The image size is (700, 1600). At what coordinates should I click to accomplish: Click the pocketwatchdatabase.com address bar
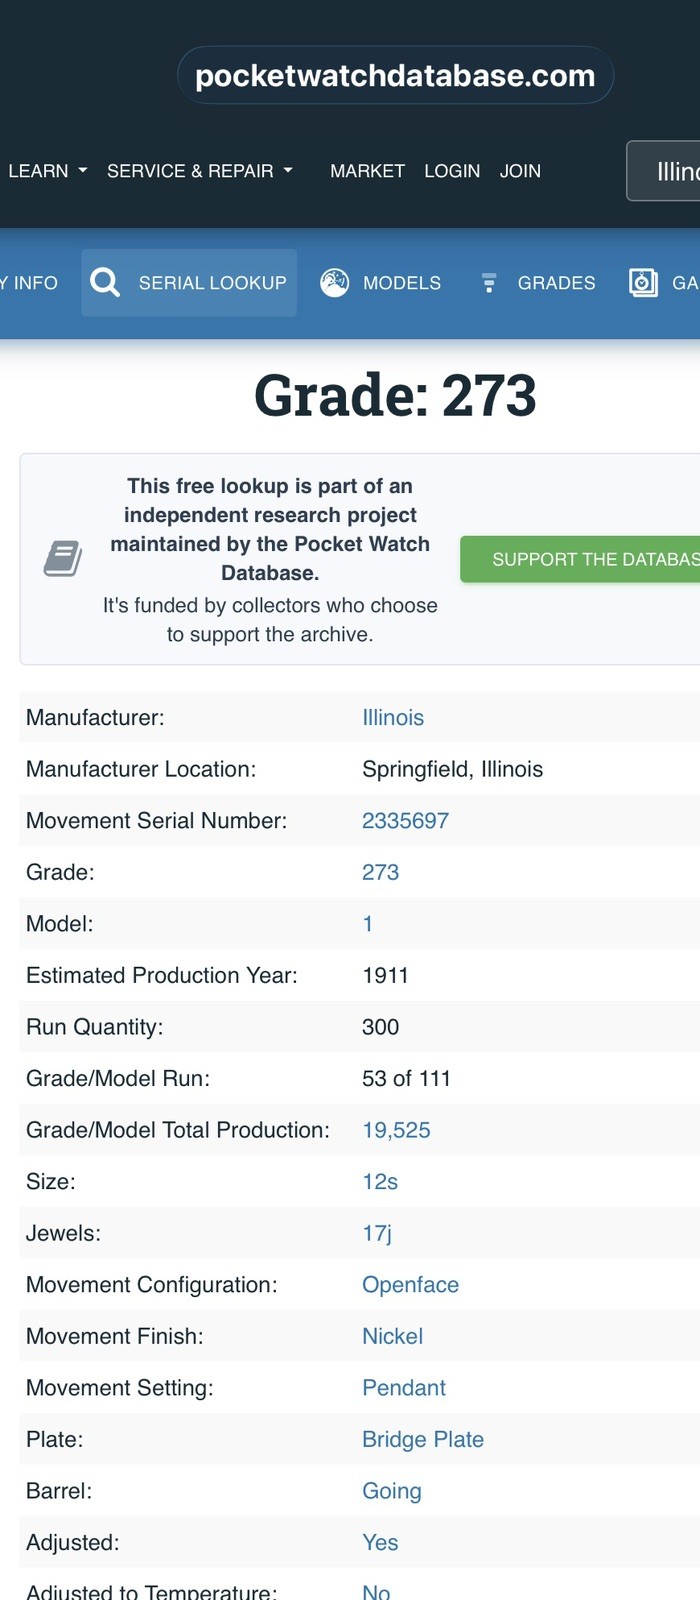click(395, 75)
